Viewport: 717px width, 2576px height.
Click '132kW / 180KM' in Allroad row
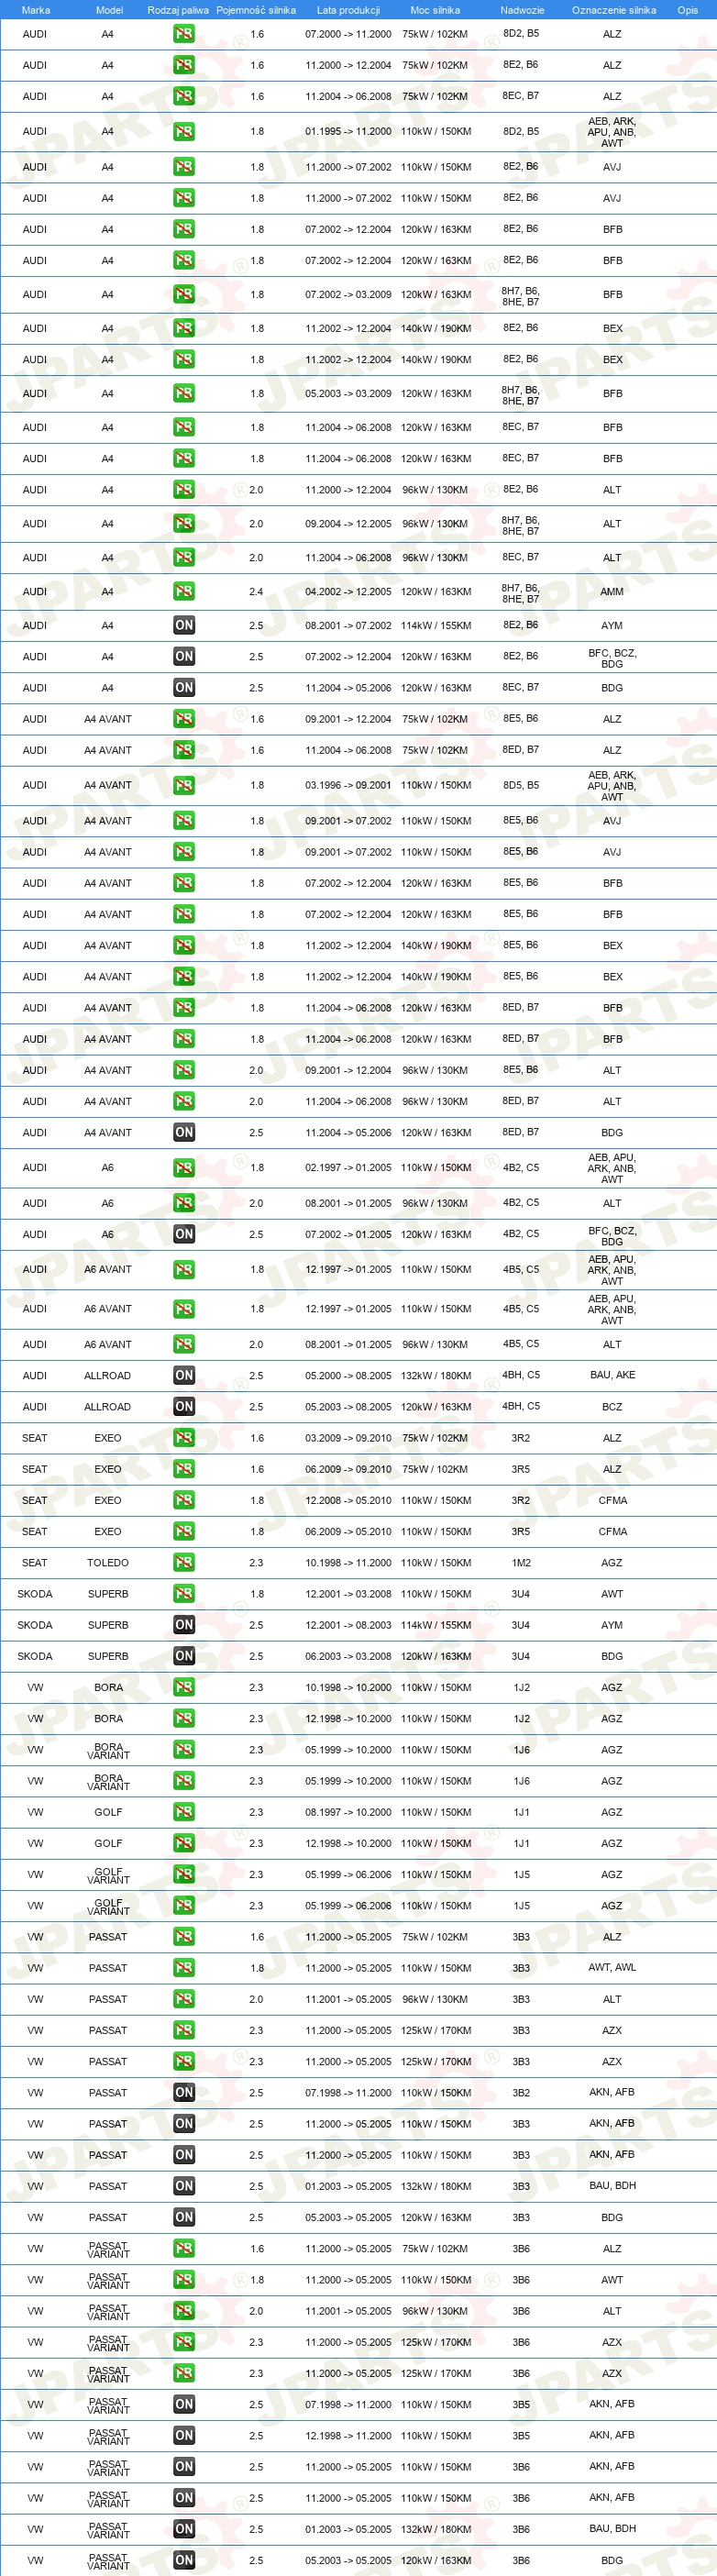pyautogui.click(x=436, y=1375)
